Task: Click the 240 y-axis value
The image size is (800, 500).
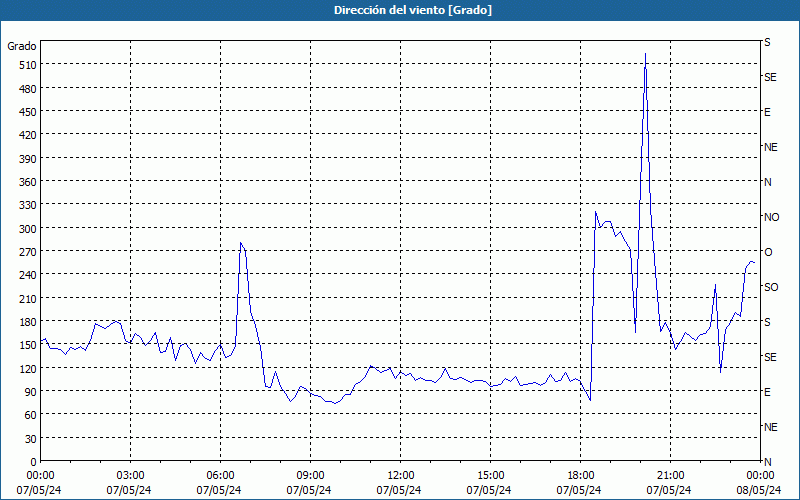Action: click(28, 275)
